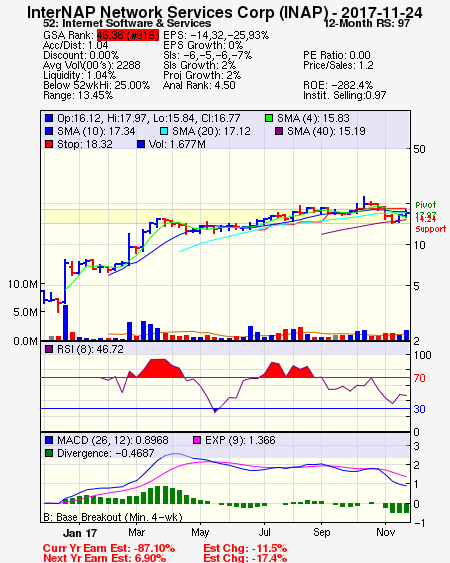Click the magenta EXP (9) legend swatch
450x563 pixels.
coord(197,440)
